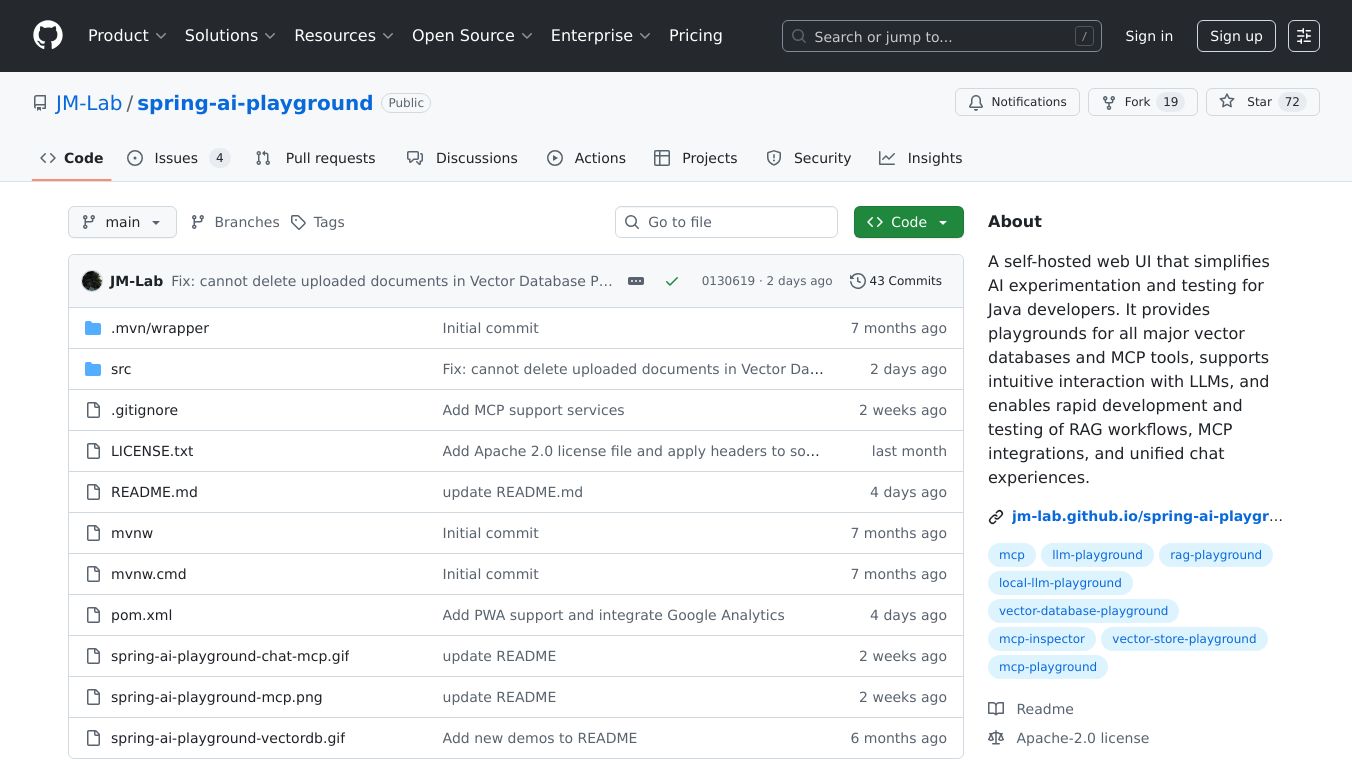Expand commit message ellipsis icon
This screenshot has height=760, width=1352.
point(636,281)
